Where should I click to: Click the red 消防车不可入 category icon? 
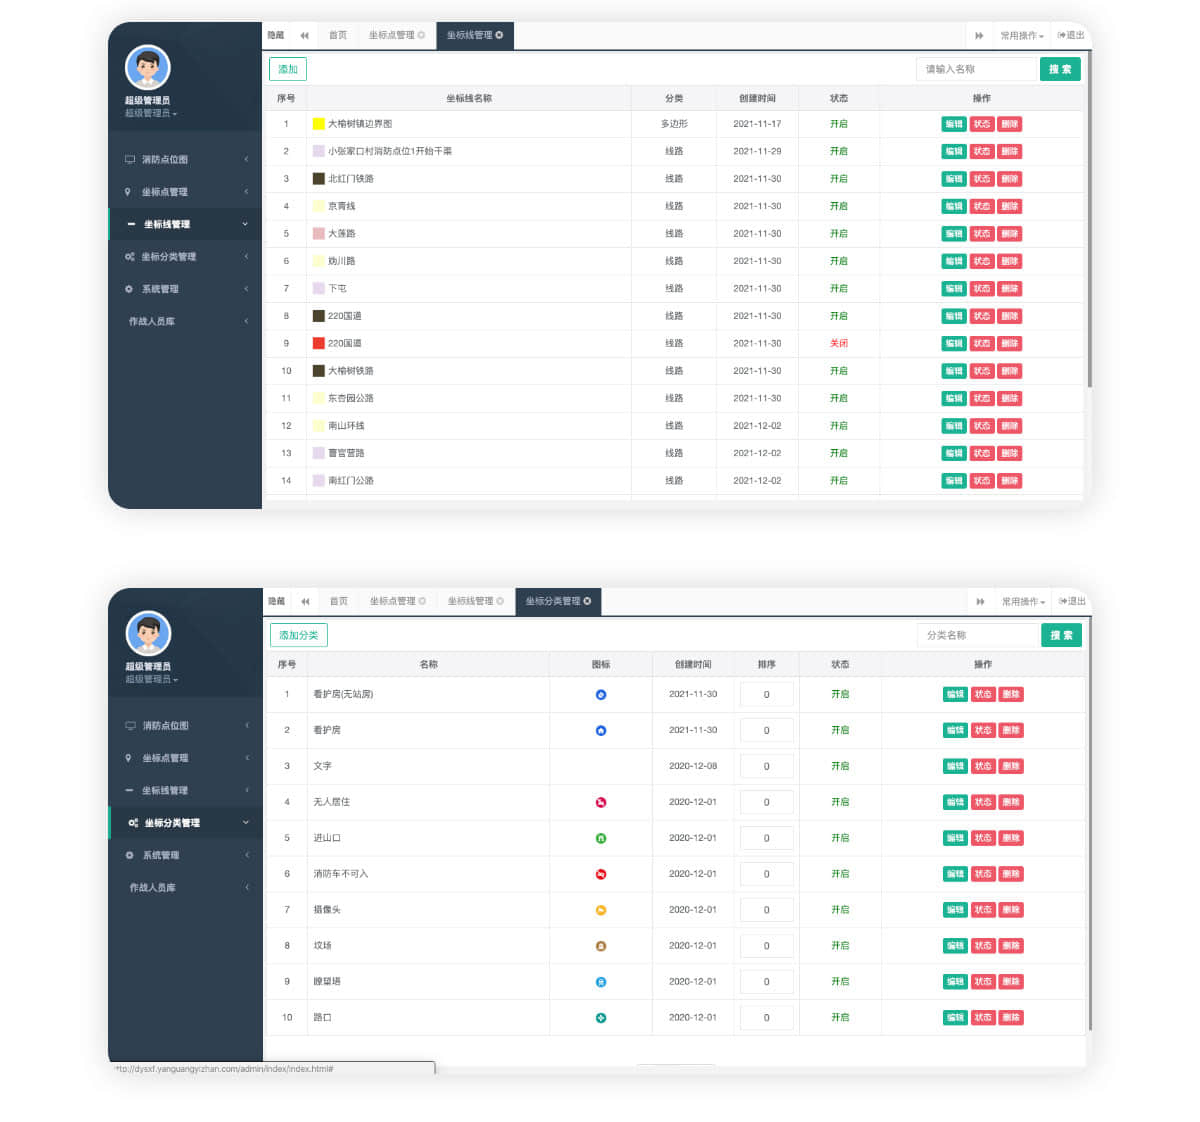click(601, 874)
